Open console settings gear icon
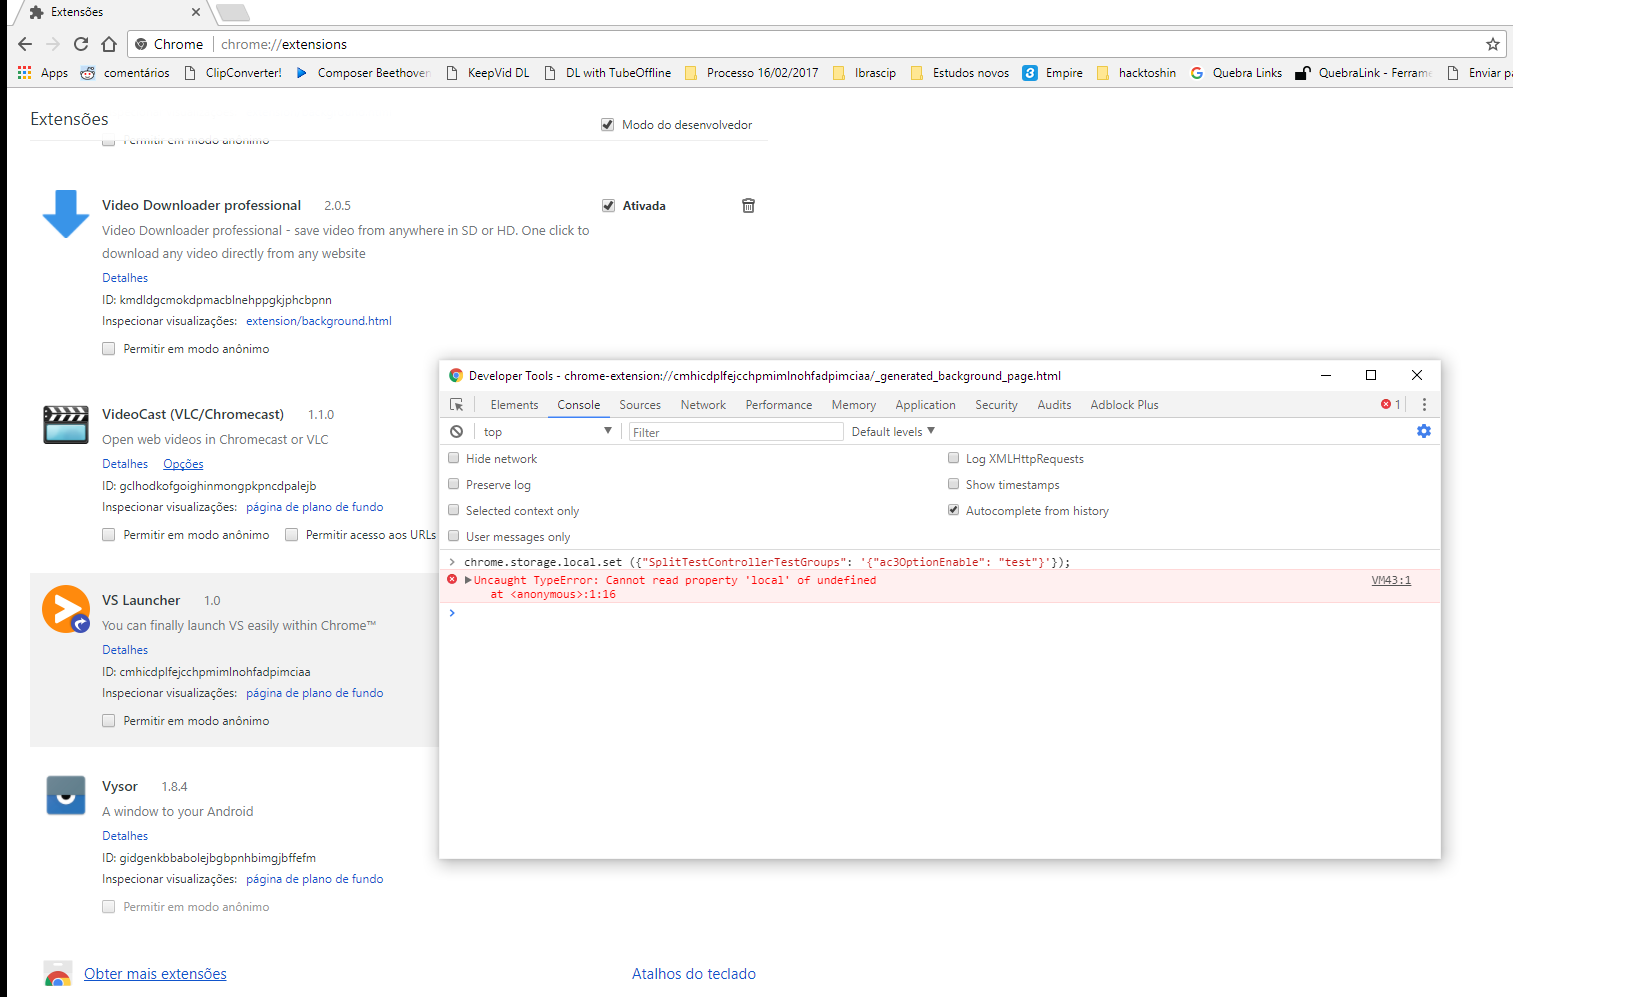 (1424, 431)
